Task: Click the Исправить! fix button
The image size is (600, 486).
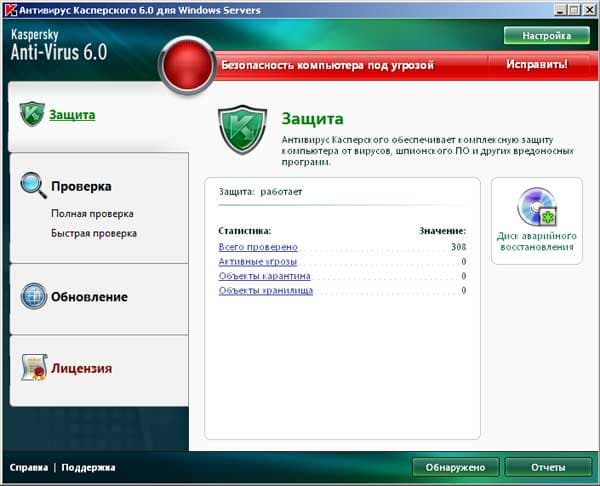Action: pos(536,64)
